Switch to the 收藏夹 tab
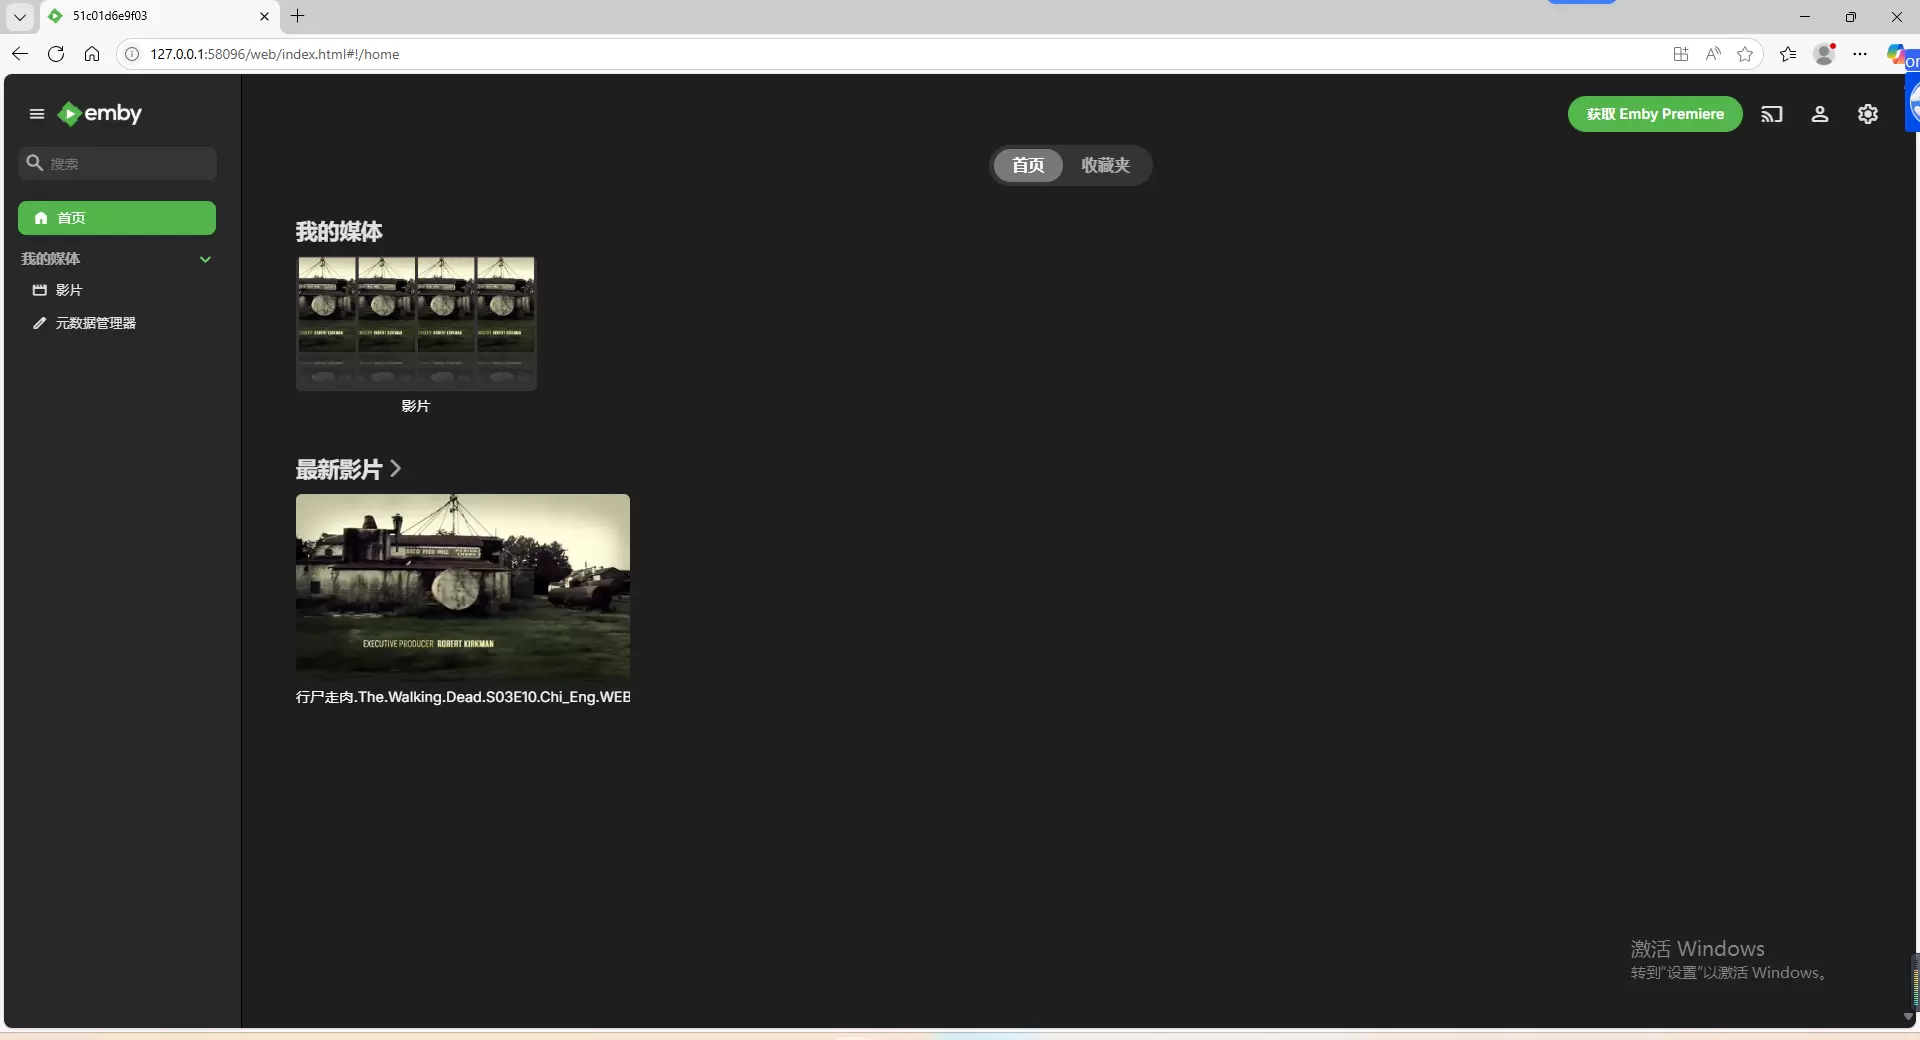Image resolution: width=1920 pixels, height=1040 pixels. [x=1105, y=165]
